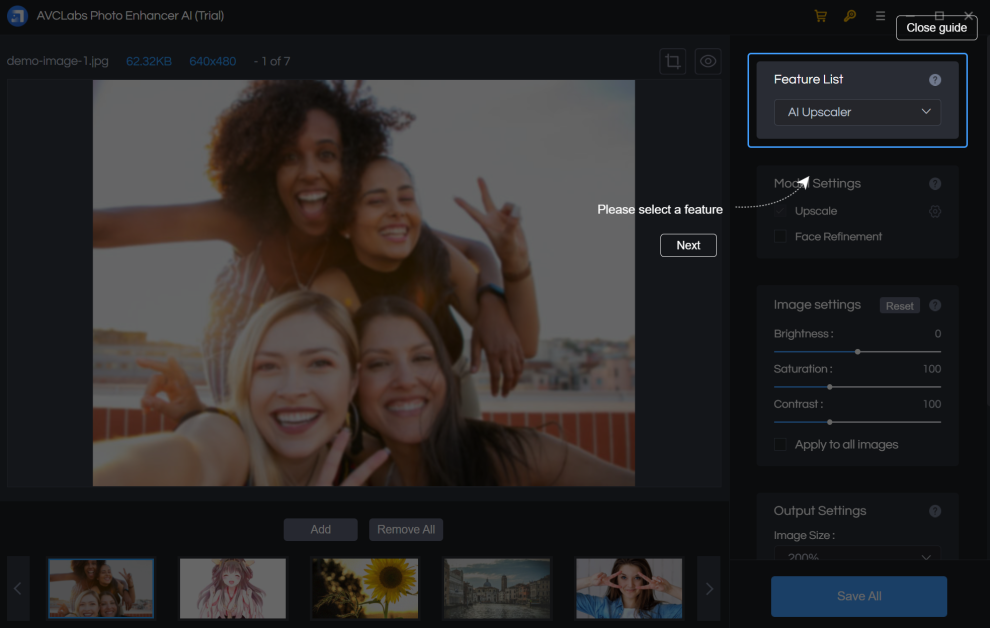Viewport: 990px width, 628px height.
Task: Click Next in the guide
Action: (688, 246)
